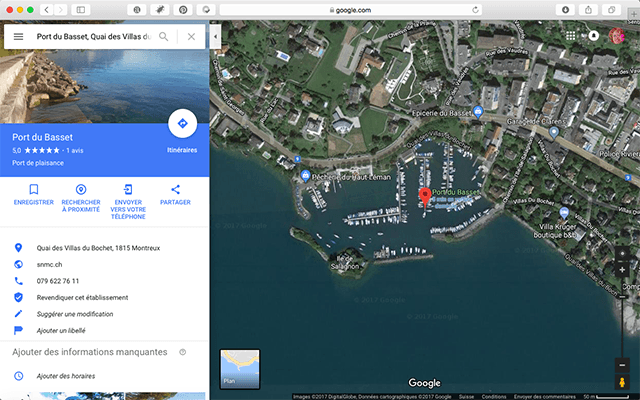Click the search magnifier icon
The width and height of the screenshot is (640, 400).
pos(164,37)
